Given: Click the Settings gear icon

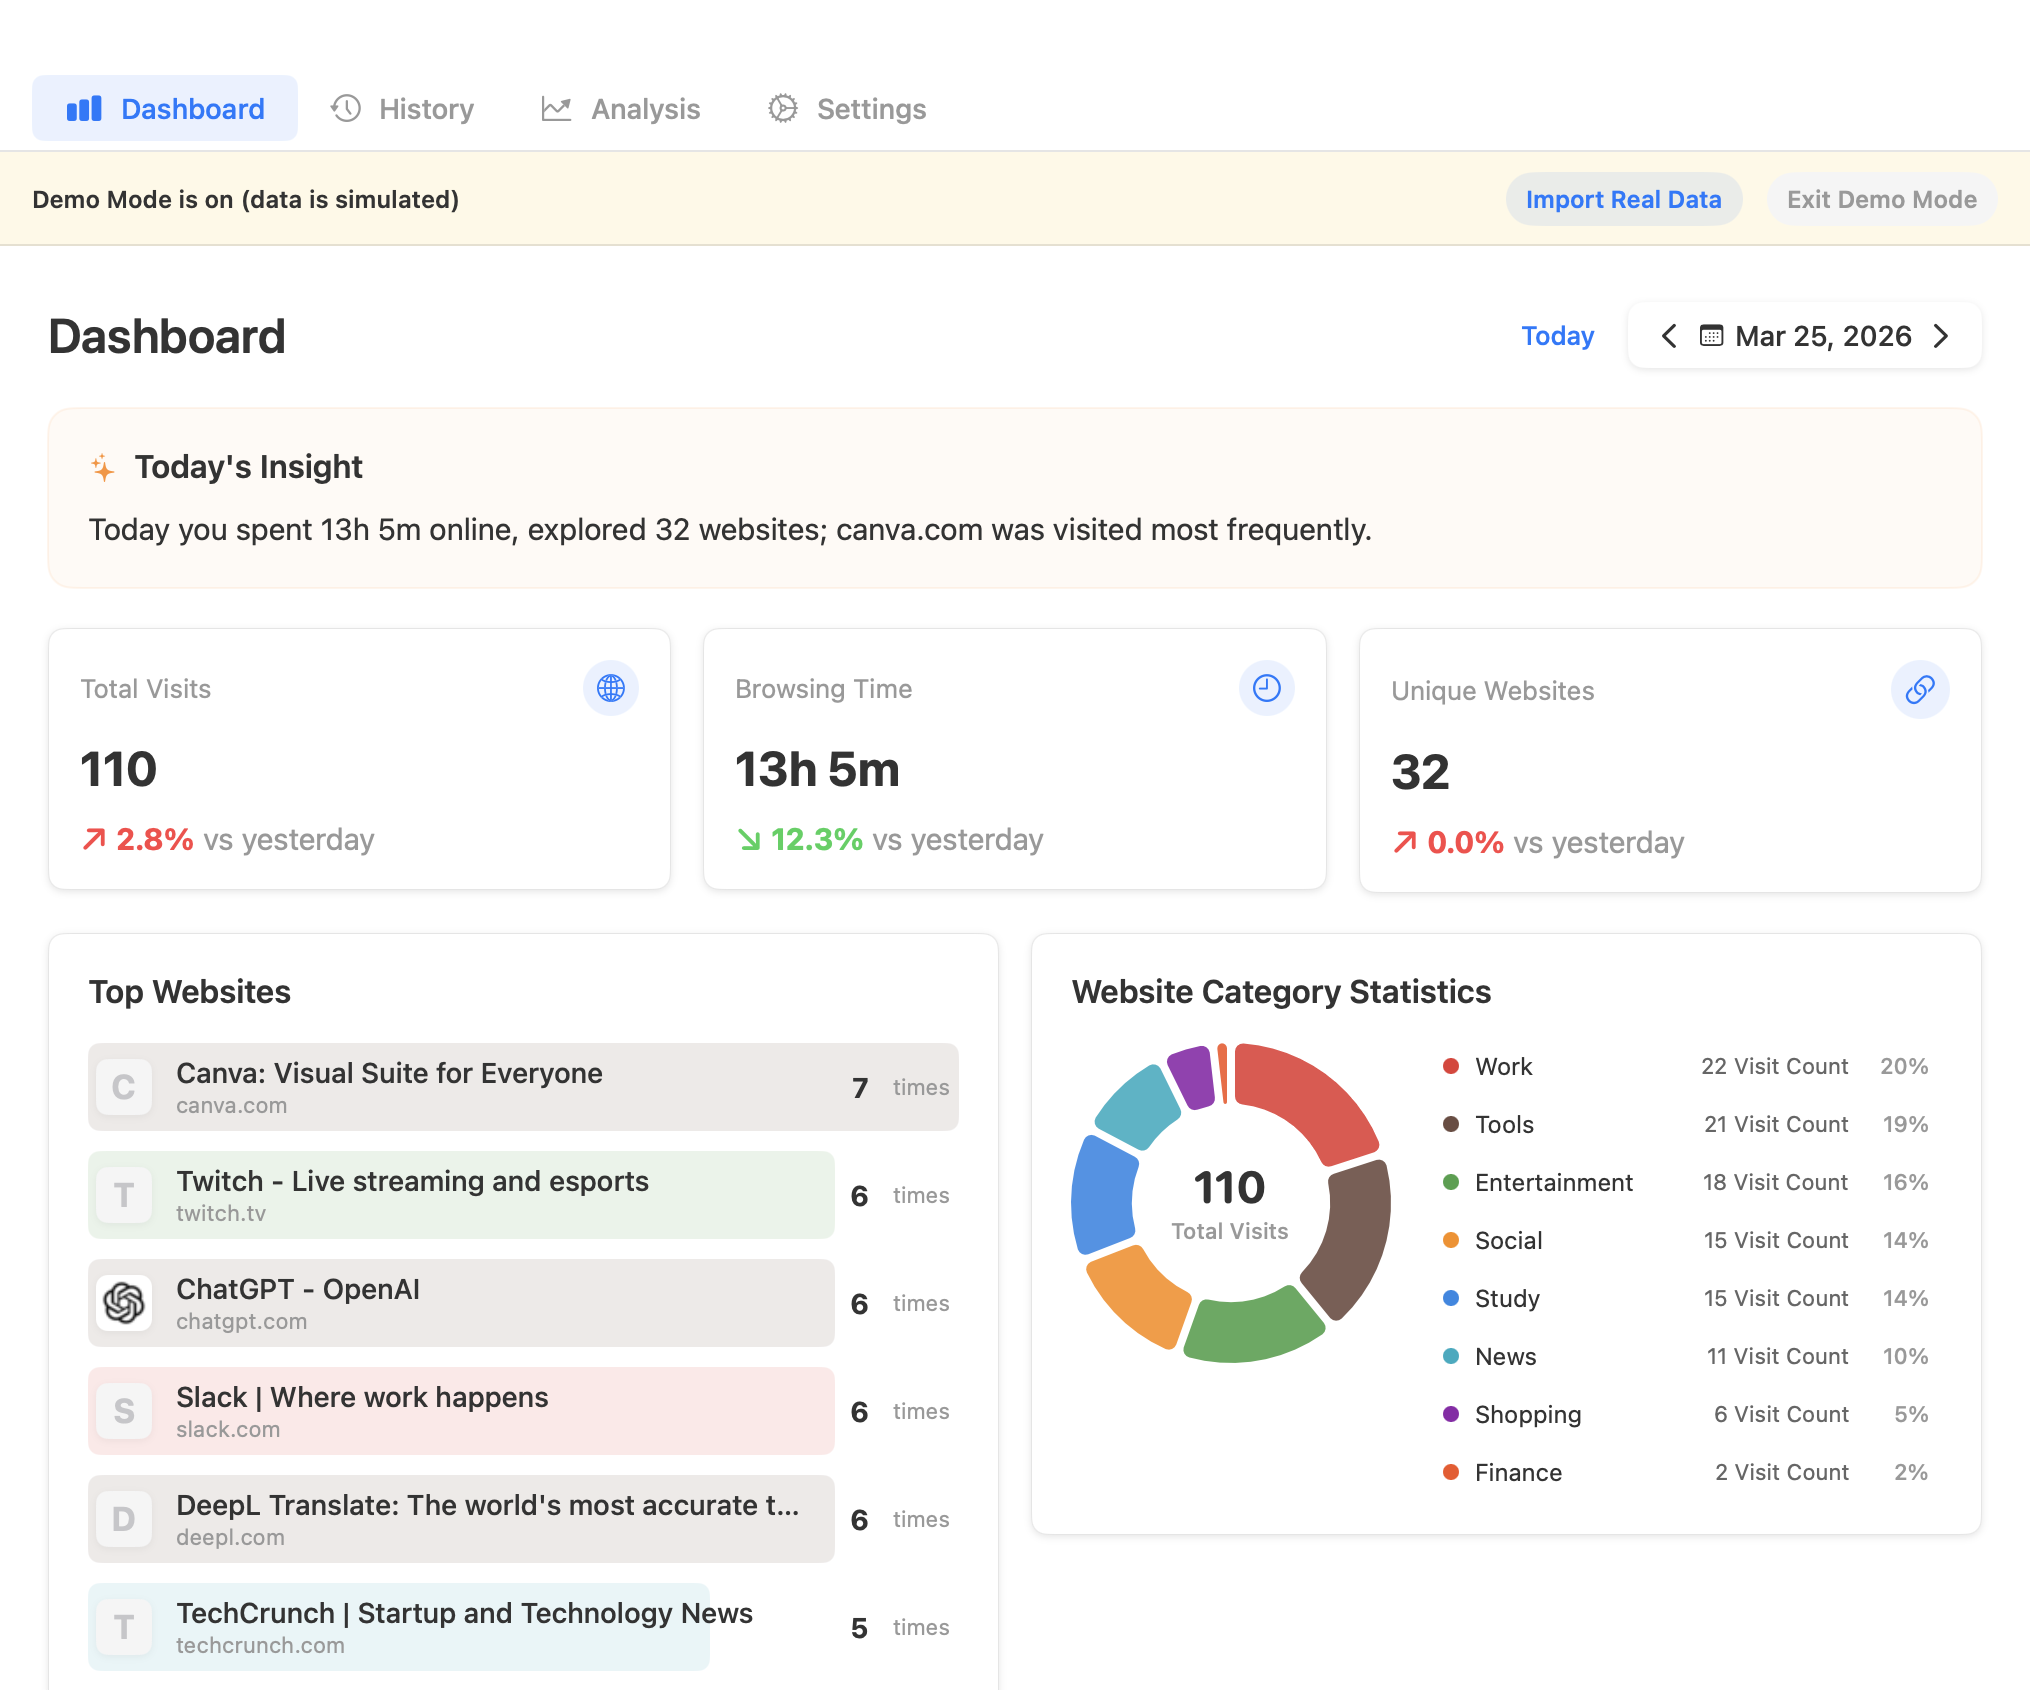Looking at the screenshot, I should click(x=783, y=108).
